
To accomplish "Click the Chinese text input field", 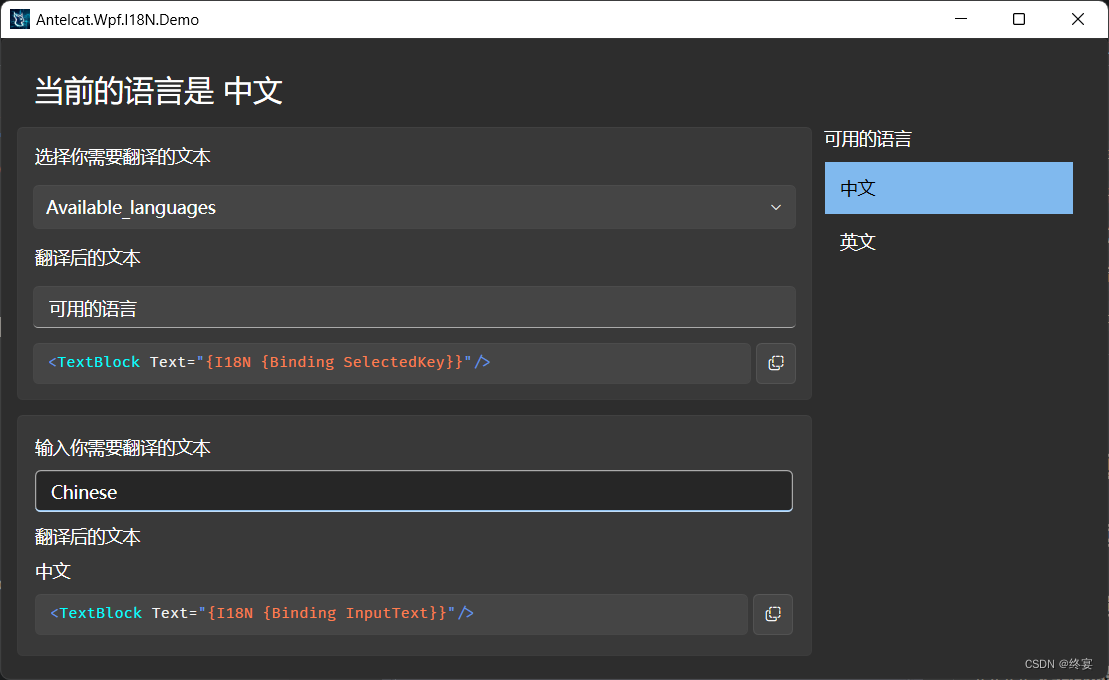I will coord(414,491).
